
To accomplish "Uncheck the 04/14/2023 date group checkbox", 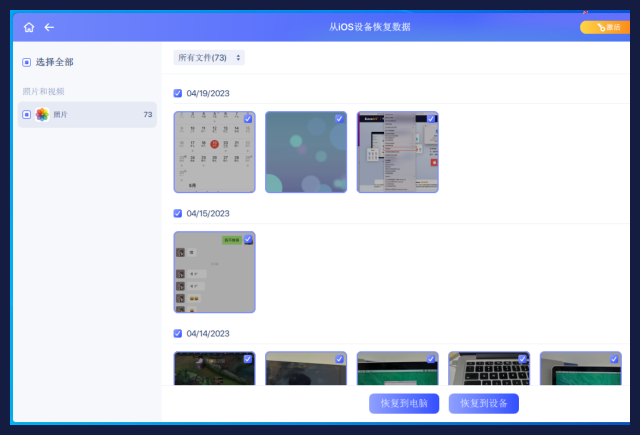I will [178, 333].
